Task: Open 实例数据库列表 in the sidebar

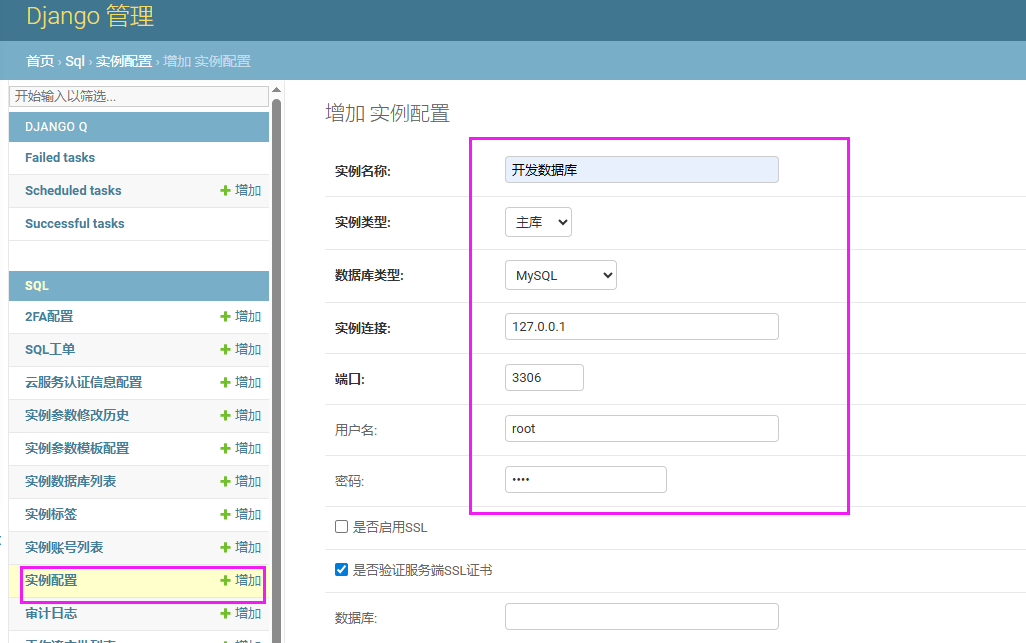Action: click(x=71, y=481)
